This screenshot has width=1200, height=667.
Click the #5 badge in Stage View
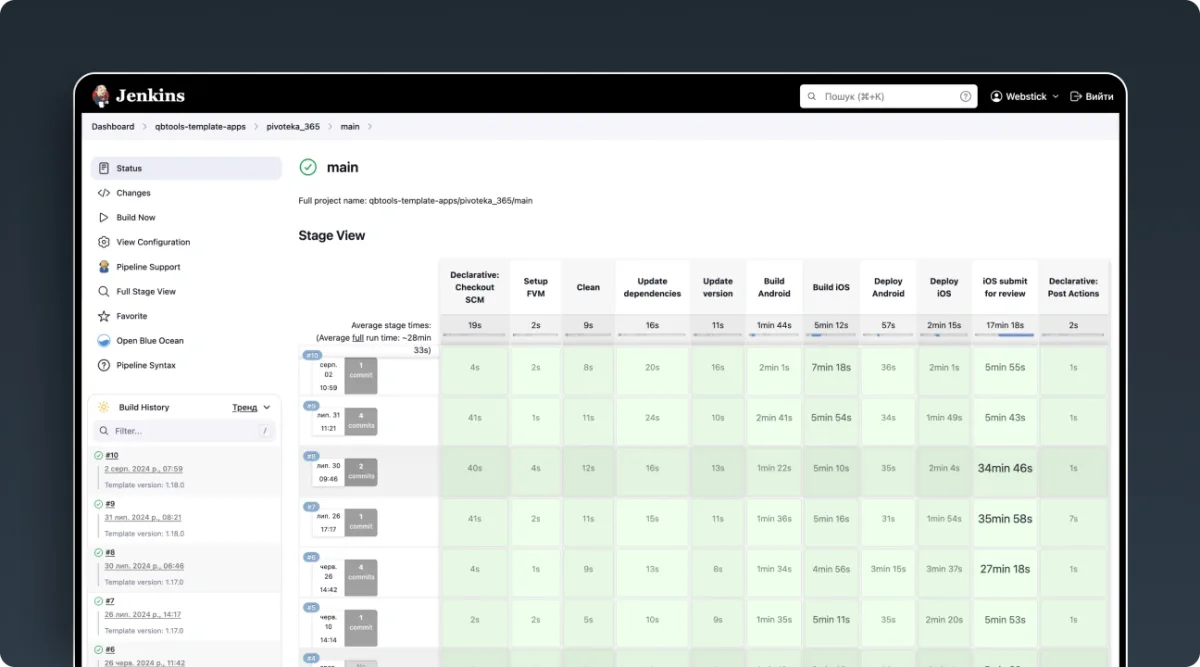(310, 607)
